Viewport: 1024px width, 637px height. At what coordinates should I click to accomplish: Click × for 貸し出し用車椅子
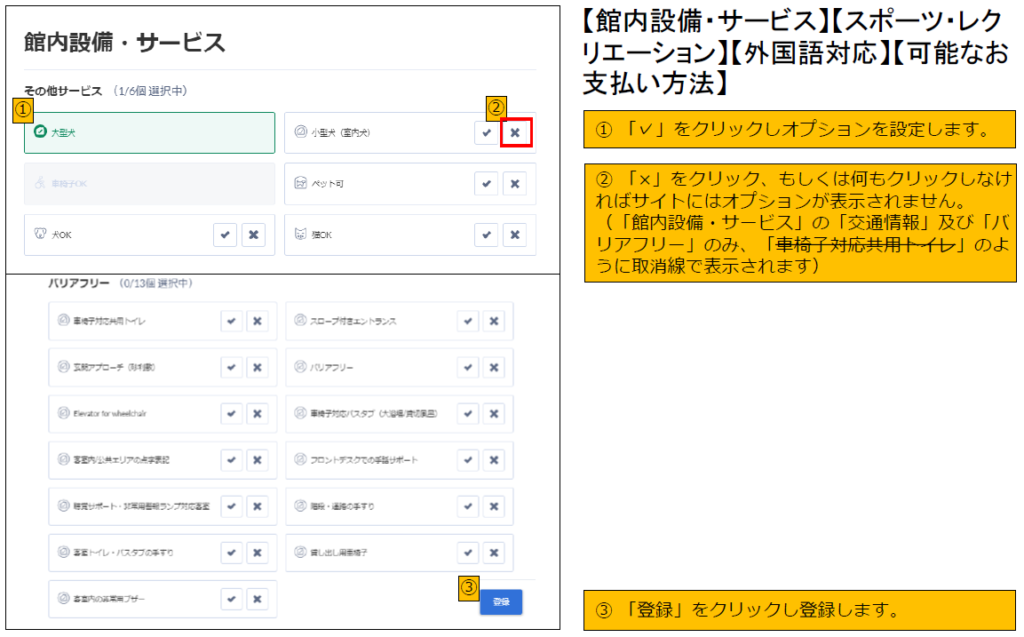click(x=494, y=552)
